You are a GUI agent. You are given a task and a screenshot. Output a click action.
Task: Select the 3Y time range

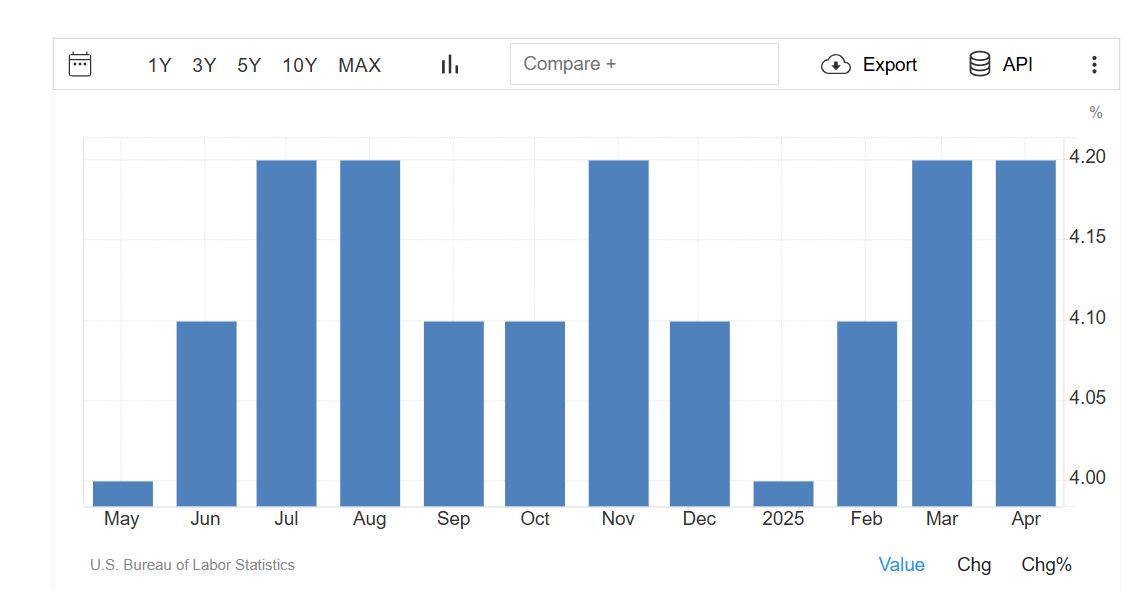tap(204, 66)
